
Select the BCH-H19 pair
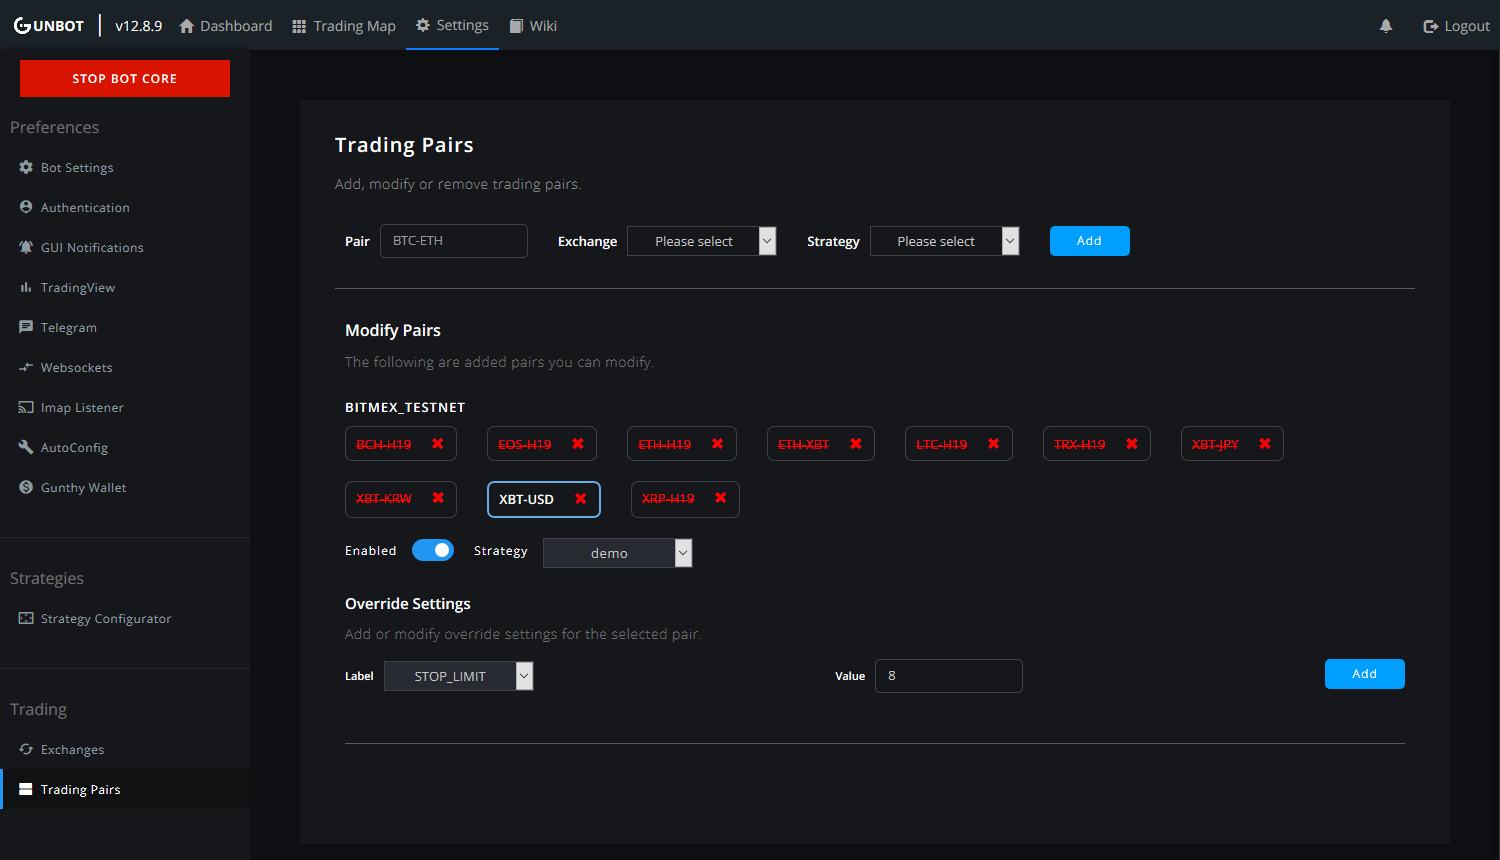[384, 444]
